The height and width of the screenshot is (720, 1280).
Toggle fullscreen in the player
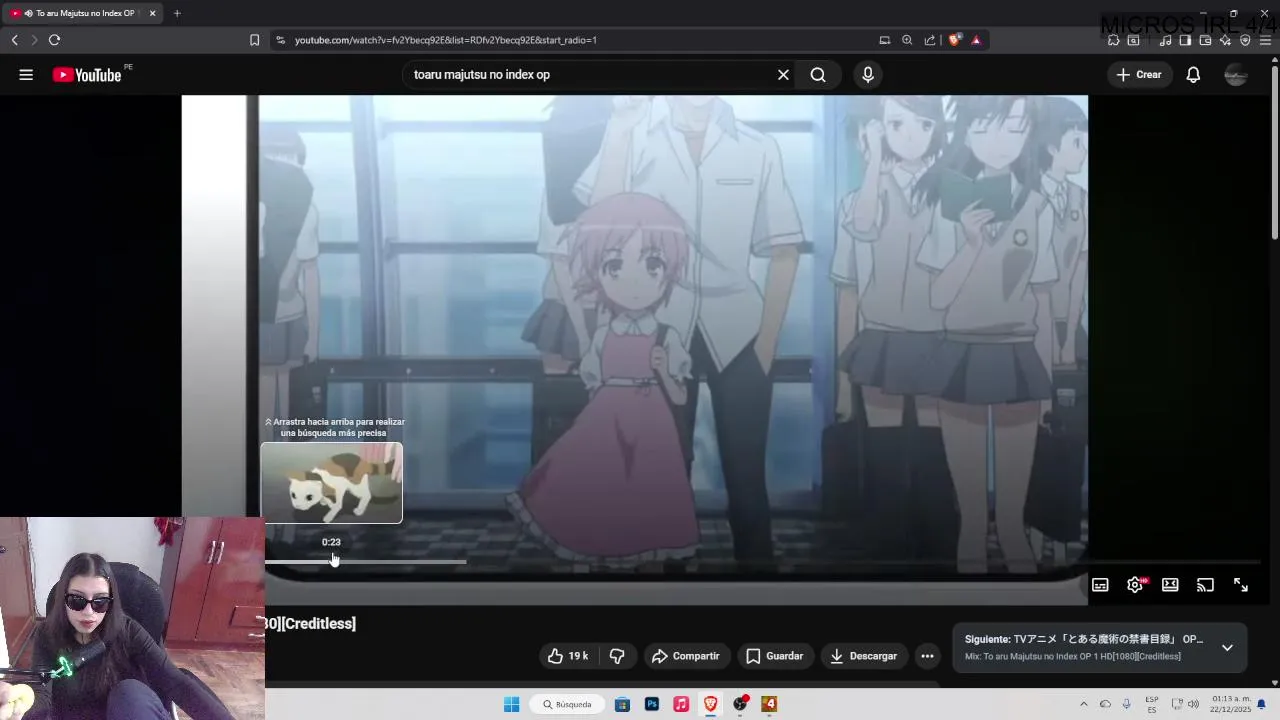coord(1240,585)
